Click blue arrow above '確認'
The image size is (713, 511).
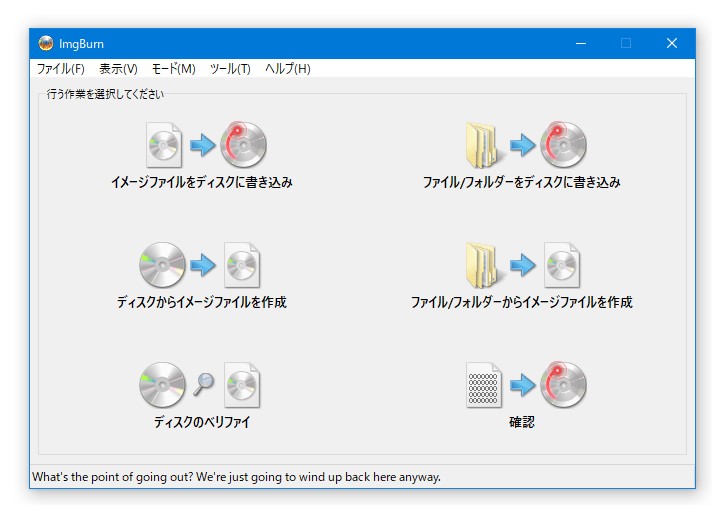[x=522, y=385]
